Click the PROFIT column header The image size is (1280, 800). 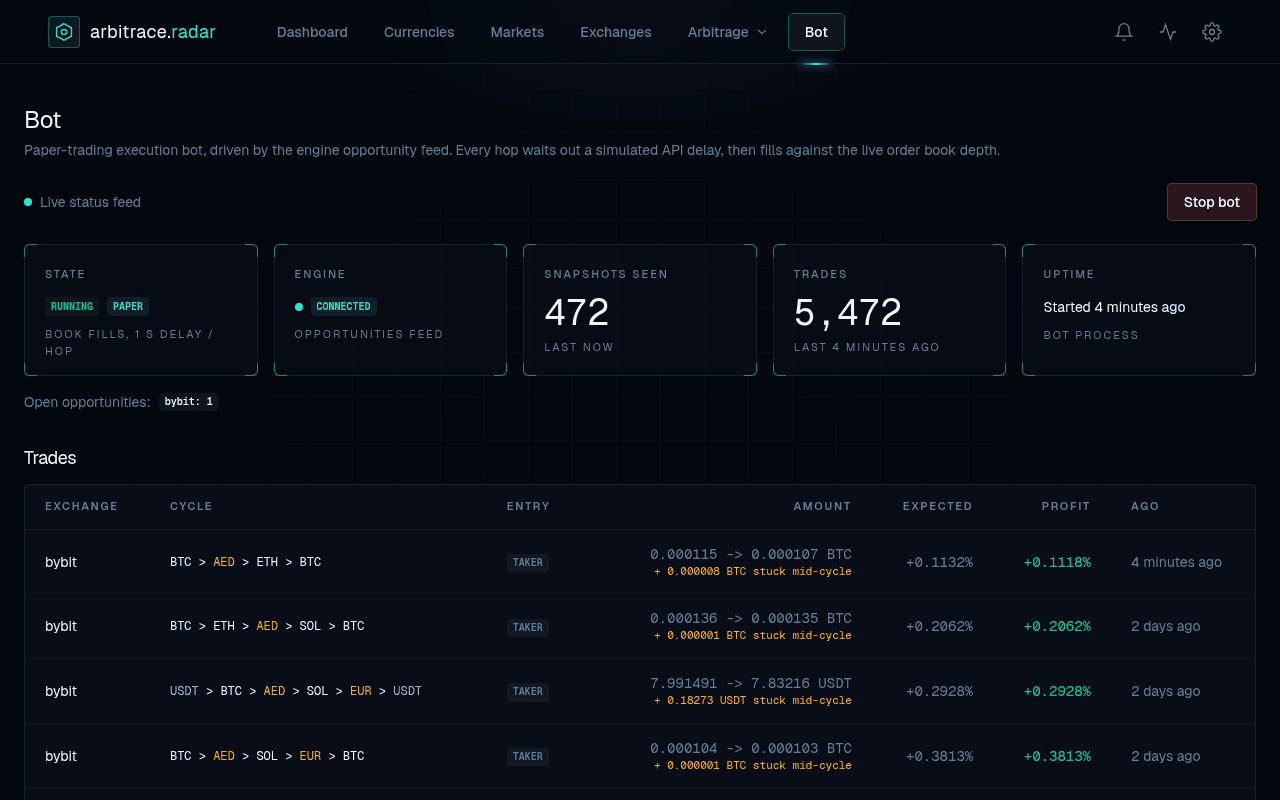1066,506
